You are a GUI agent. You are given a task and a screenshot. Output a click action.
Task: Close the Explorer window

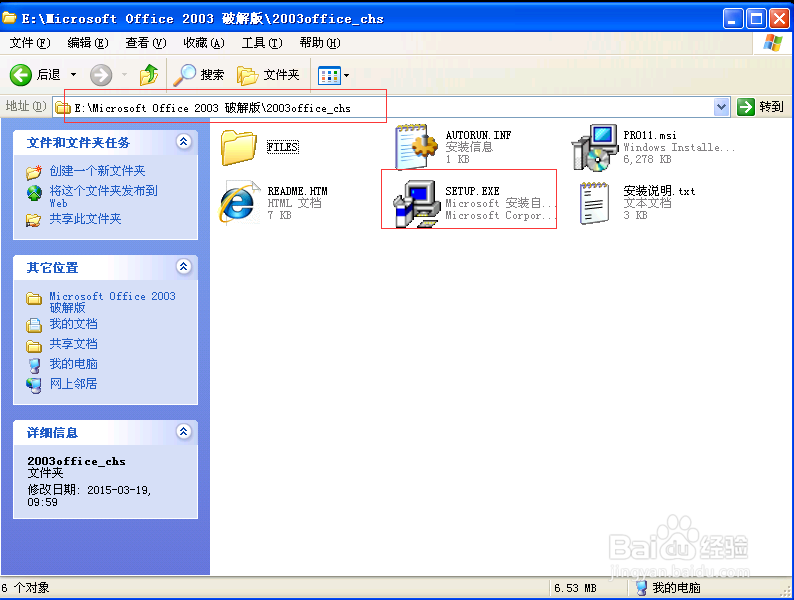[779, 19]
